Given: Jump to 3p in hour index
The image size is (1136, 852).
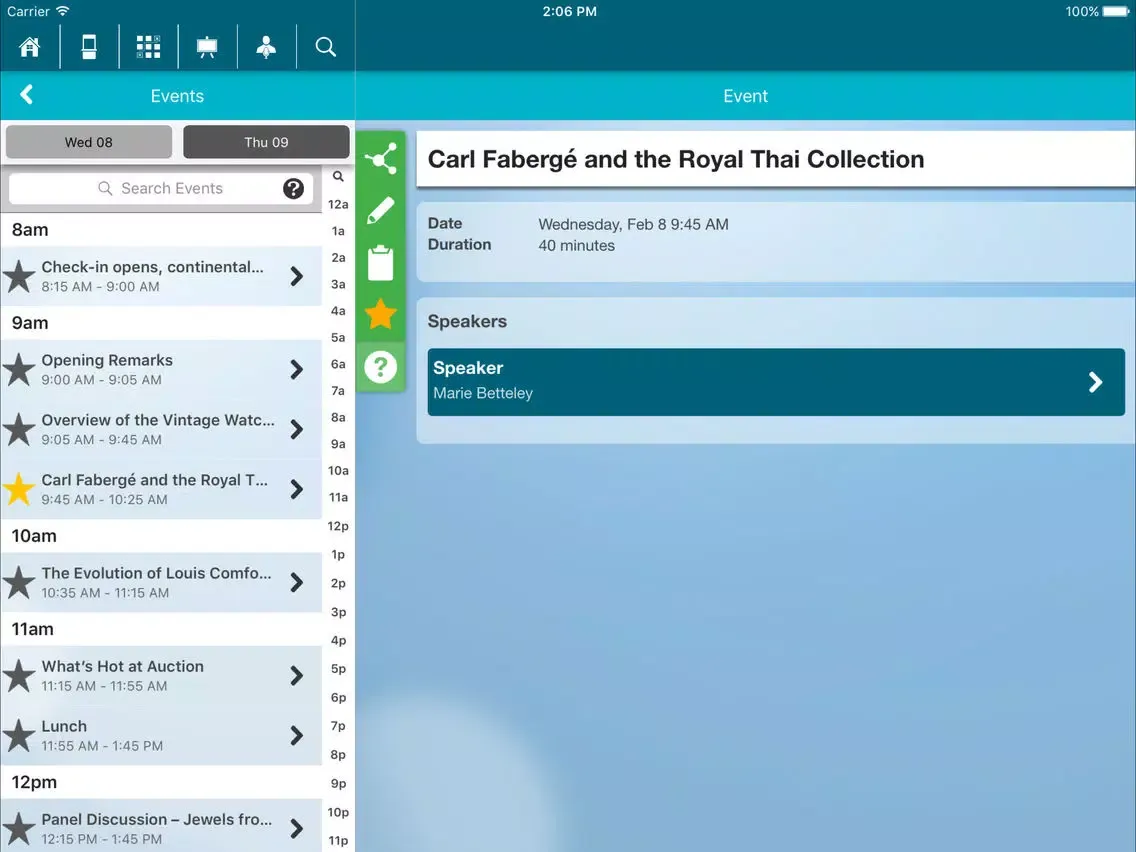Looking at the screenshot, I should [338, 612].
